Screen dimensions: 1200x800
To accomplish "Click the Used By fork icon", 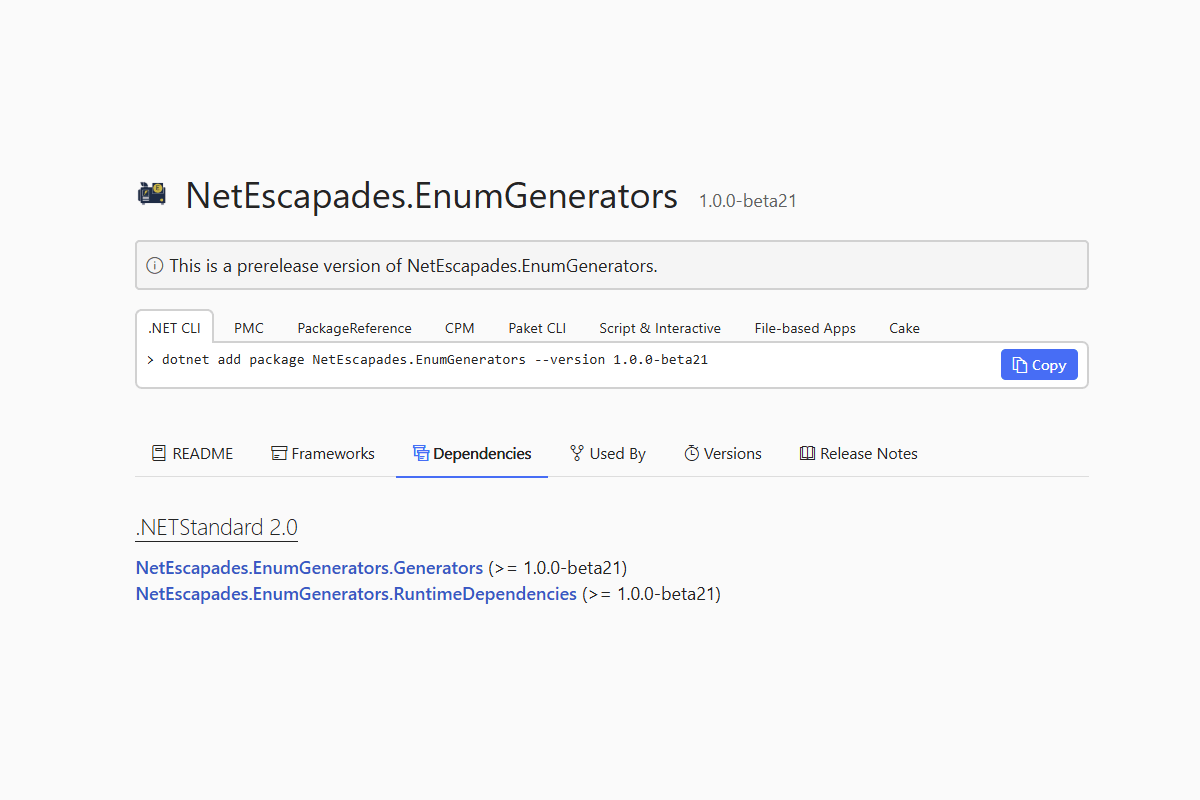I will click(x=577, y=454).
